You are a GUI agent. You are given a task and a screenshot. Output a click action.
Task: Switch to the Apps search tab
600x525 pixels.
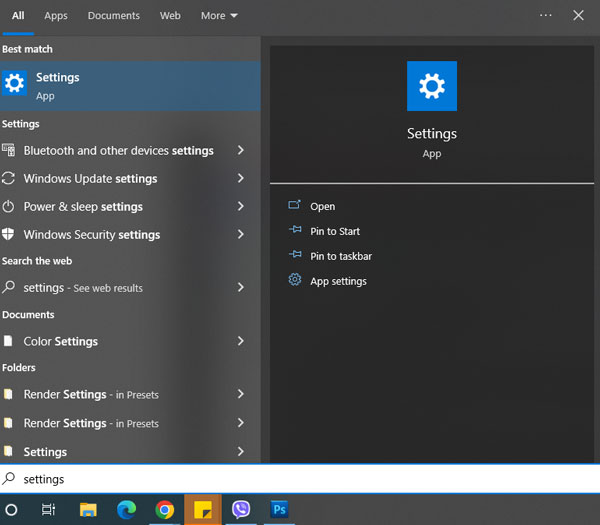coord(55,16)
